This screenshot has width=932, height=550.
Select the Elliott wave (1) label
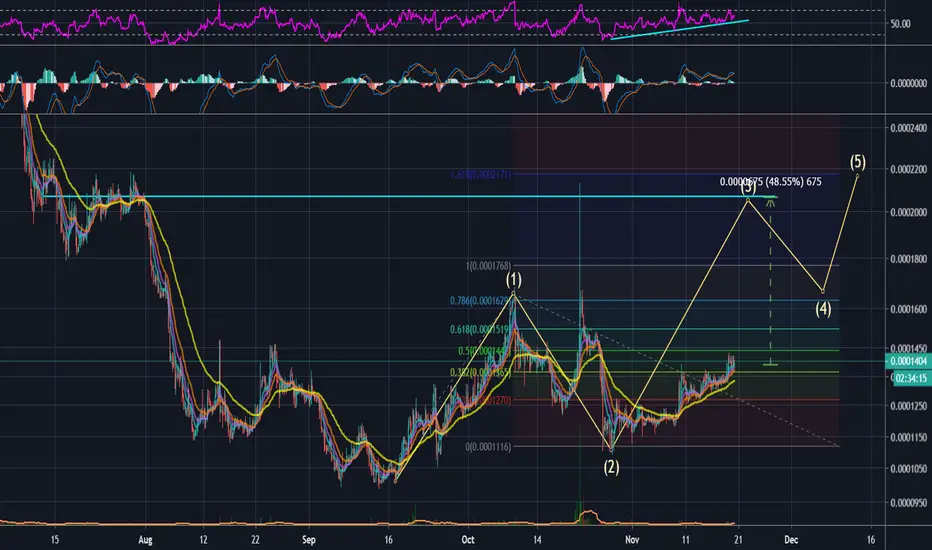514,279
